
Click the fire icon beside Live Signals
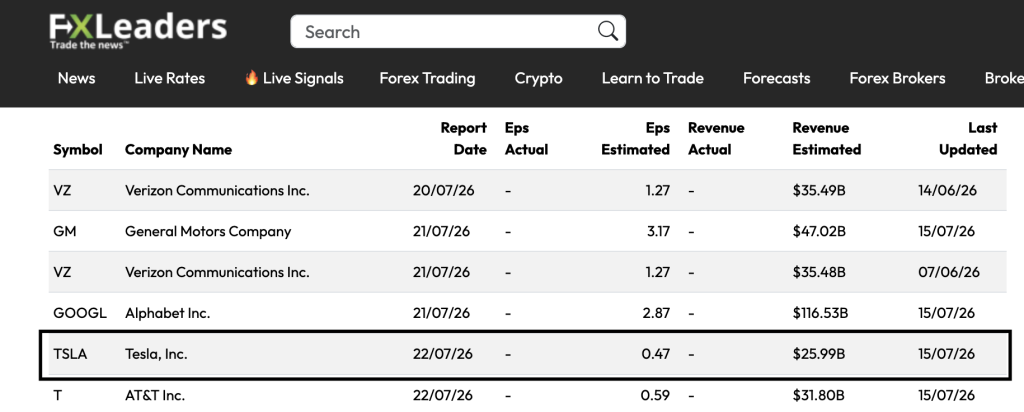click(x=251, y=78)
